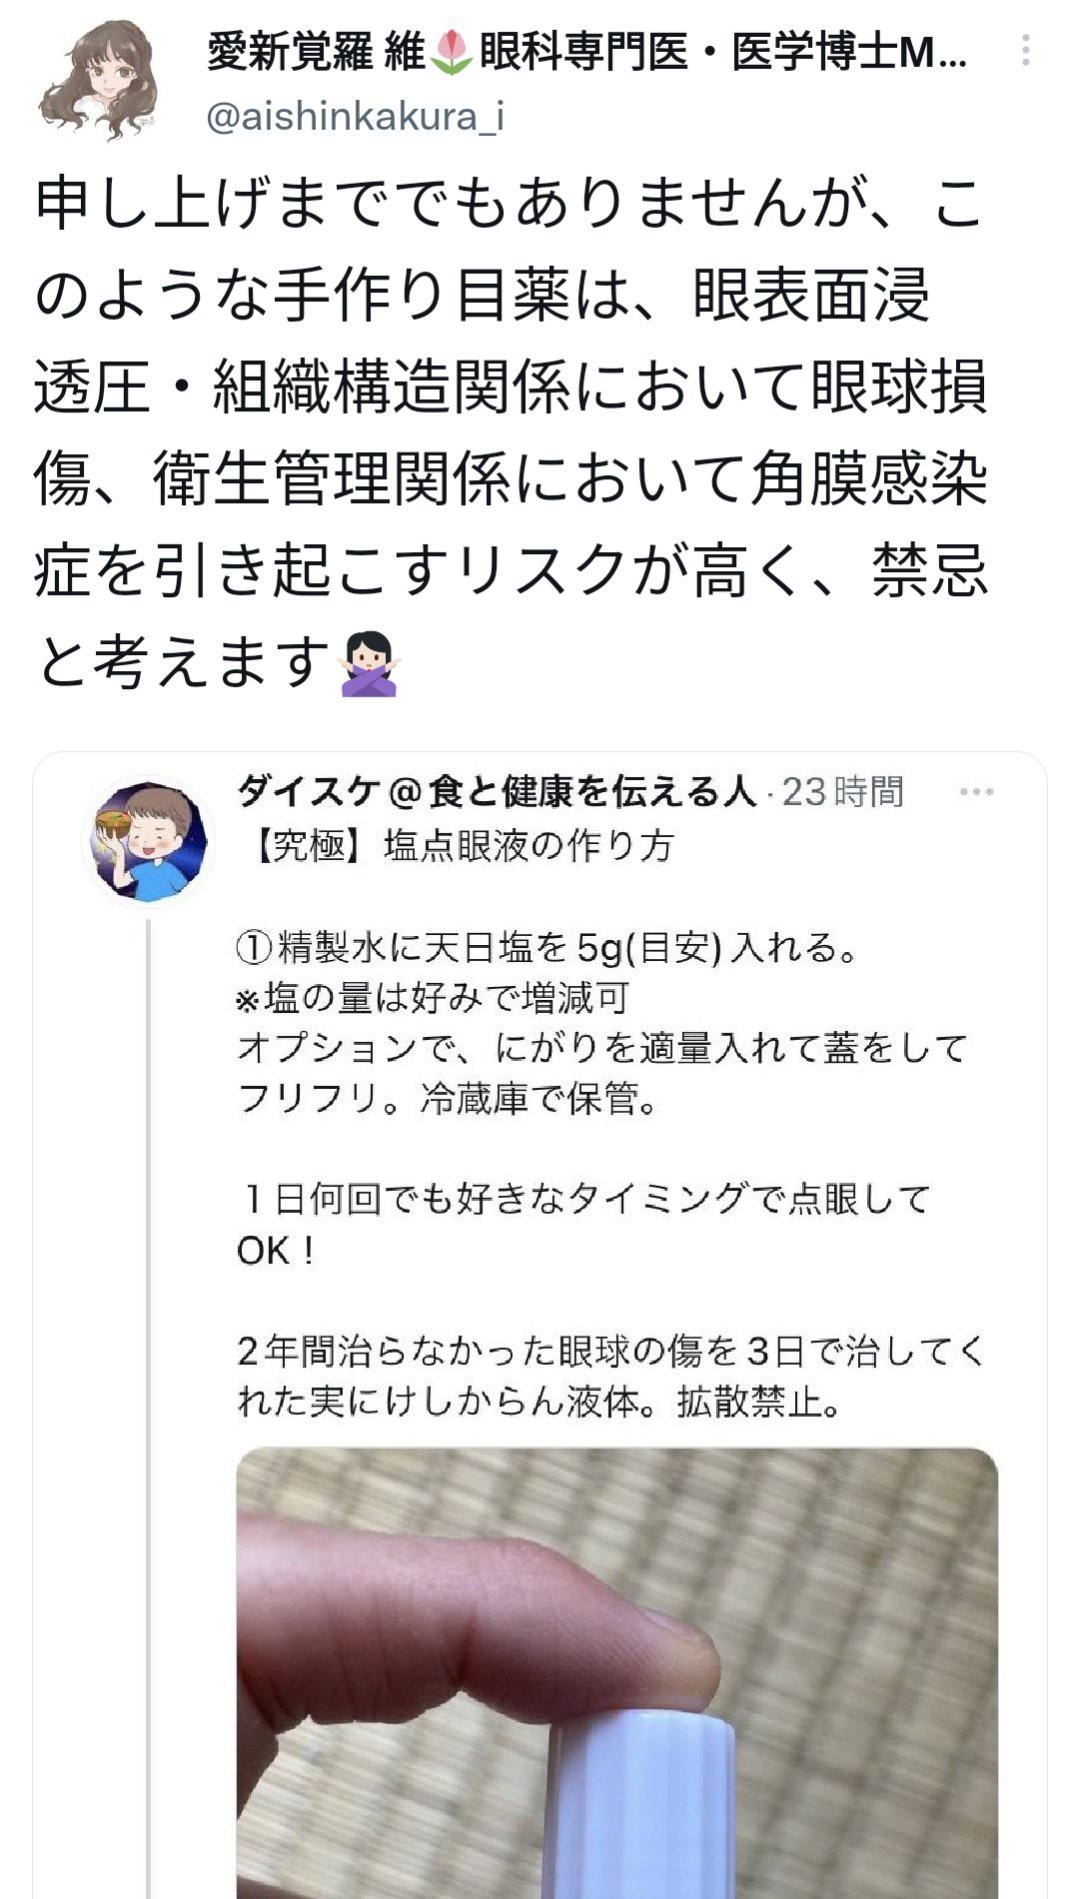Select the main tweet text about 手作り目薬
Screen dimensions: 1079x1899
point(511,432)
